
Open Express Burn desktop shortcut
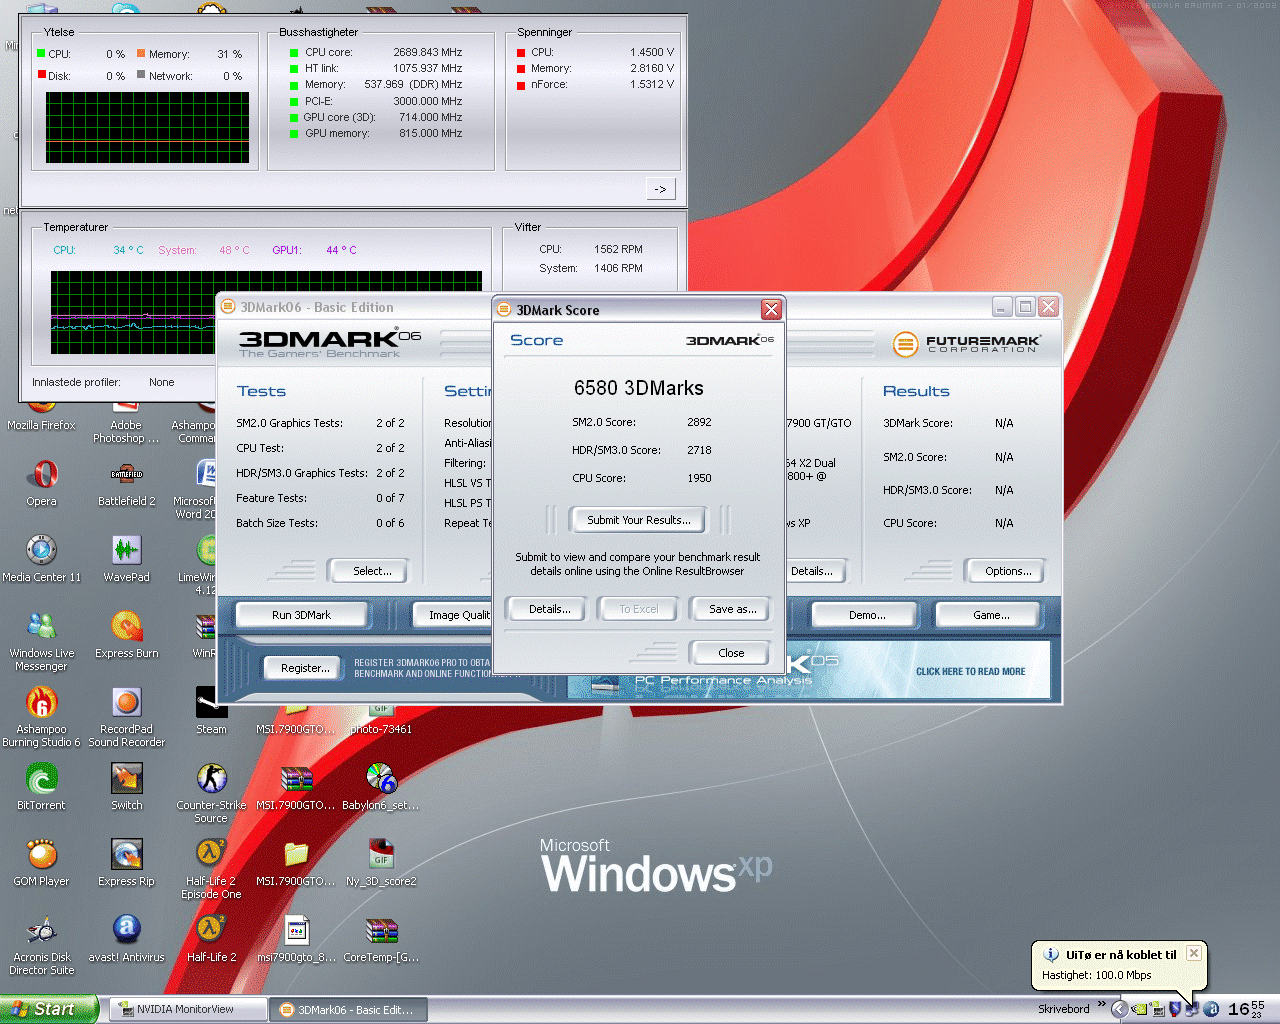point(126,634)
